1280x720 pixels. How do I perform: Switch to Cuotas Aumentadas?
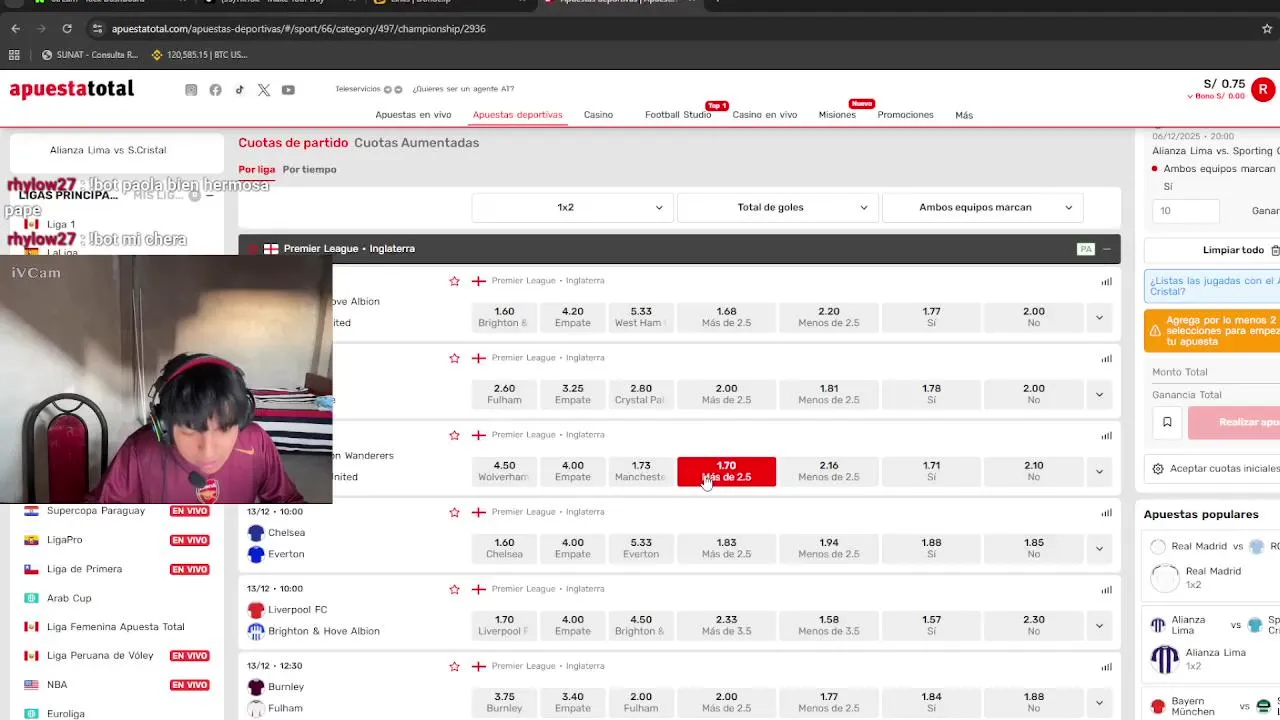[416, 143]
